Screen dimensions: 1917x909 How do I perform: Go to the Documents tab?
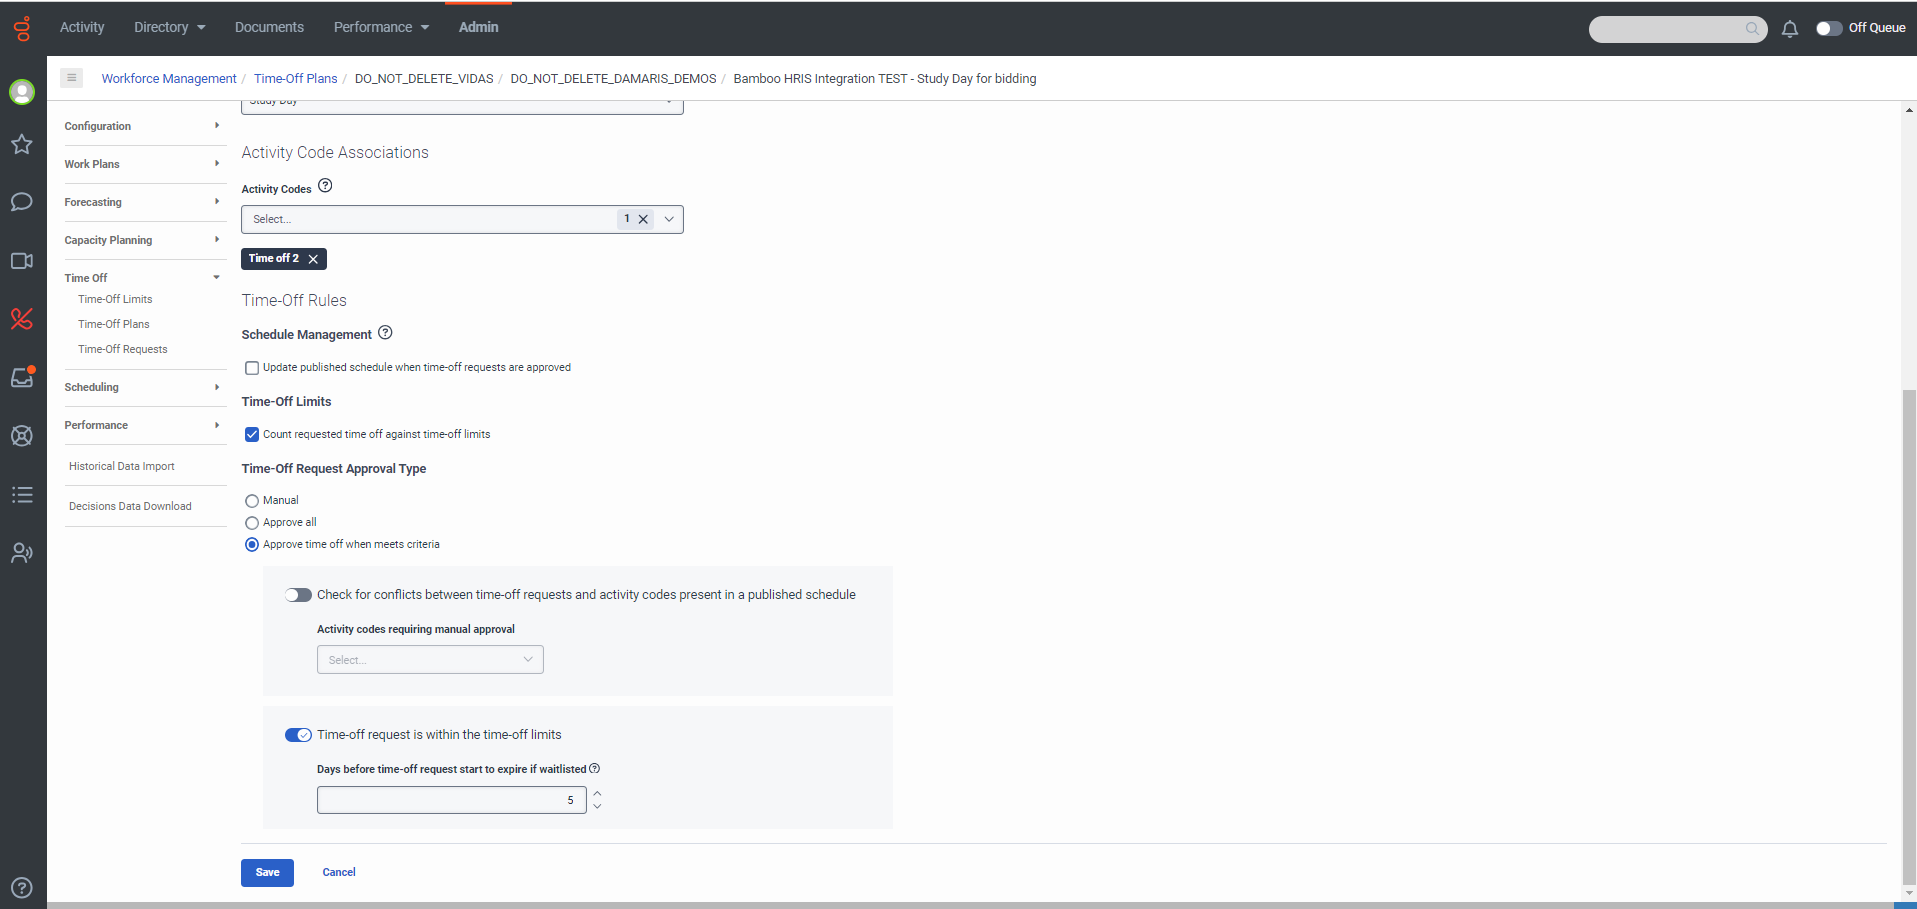click(269, 27)
